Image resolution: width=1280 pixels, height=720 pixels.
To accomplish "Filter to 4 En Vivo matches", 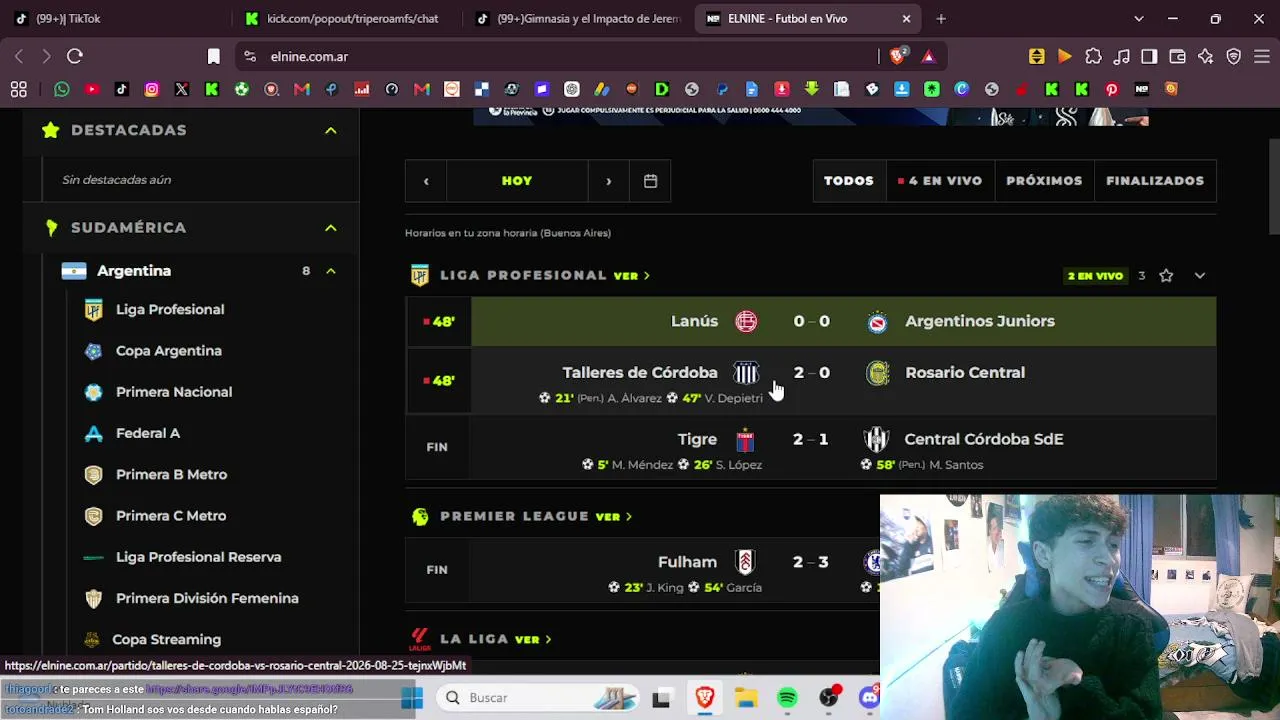I will (940, 181).
